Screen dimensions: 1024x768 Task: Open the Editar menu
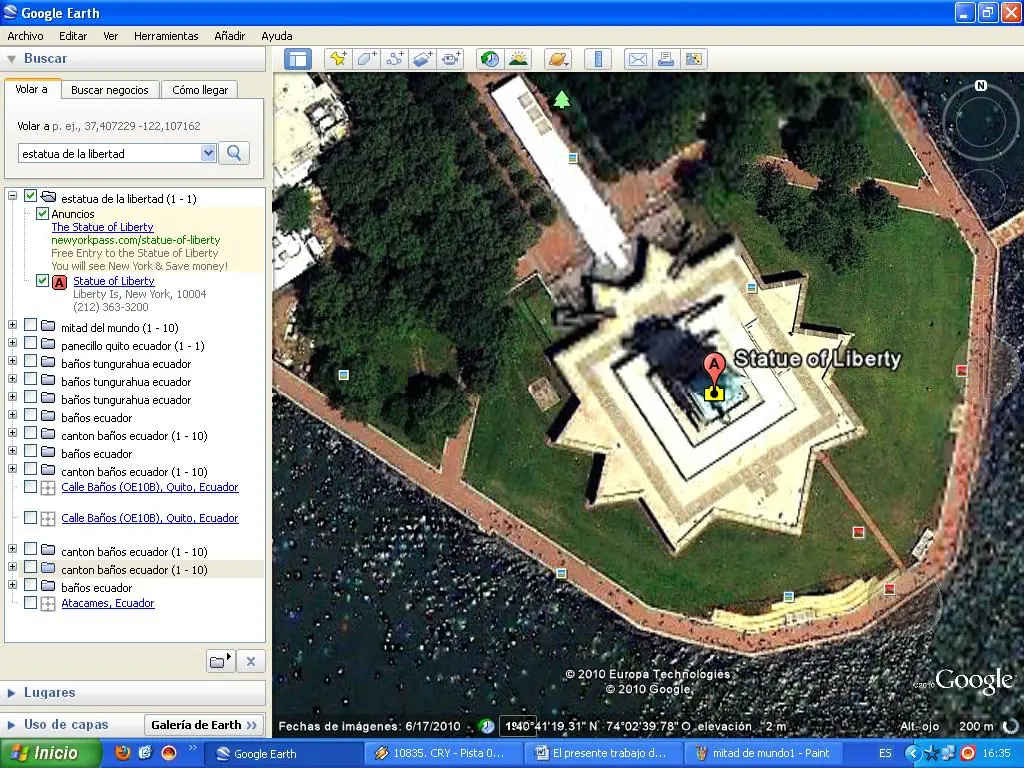[73, 36]
